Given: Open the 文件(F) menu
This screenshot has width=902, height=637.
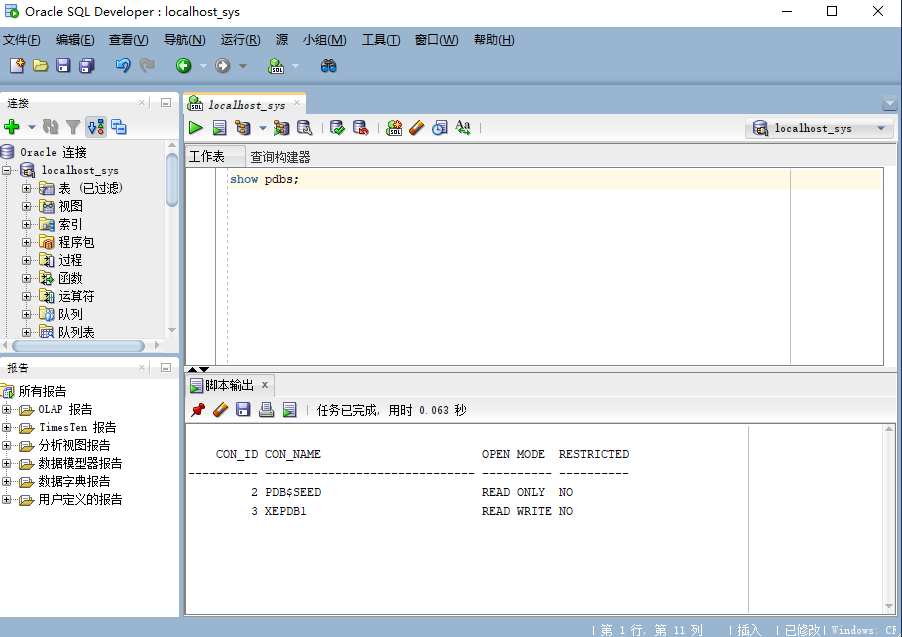Looking at the screenshot, I should 22,40.
